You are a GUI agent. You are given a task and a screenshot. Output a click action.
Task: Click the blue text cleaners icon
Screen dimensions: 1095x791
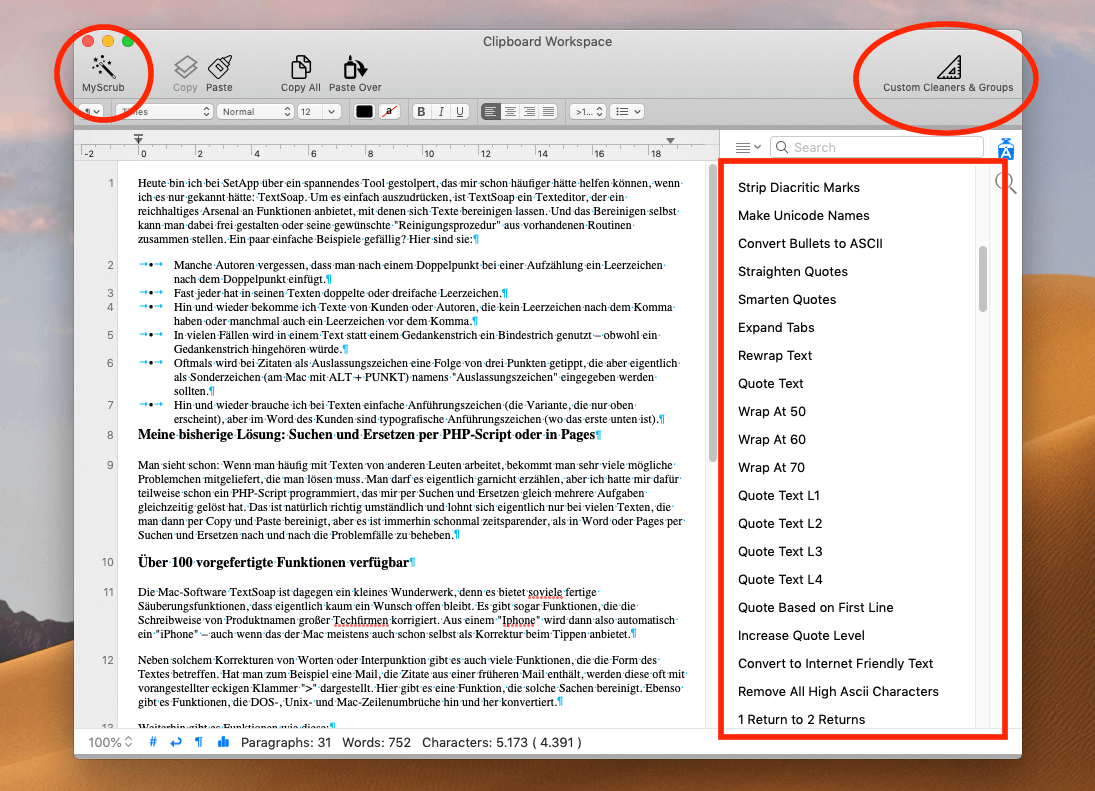(1006, 149)
